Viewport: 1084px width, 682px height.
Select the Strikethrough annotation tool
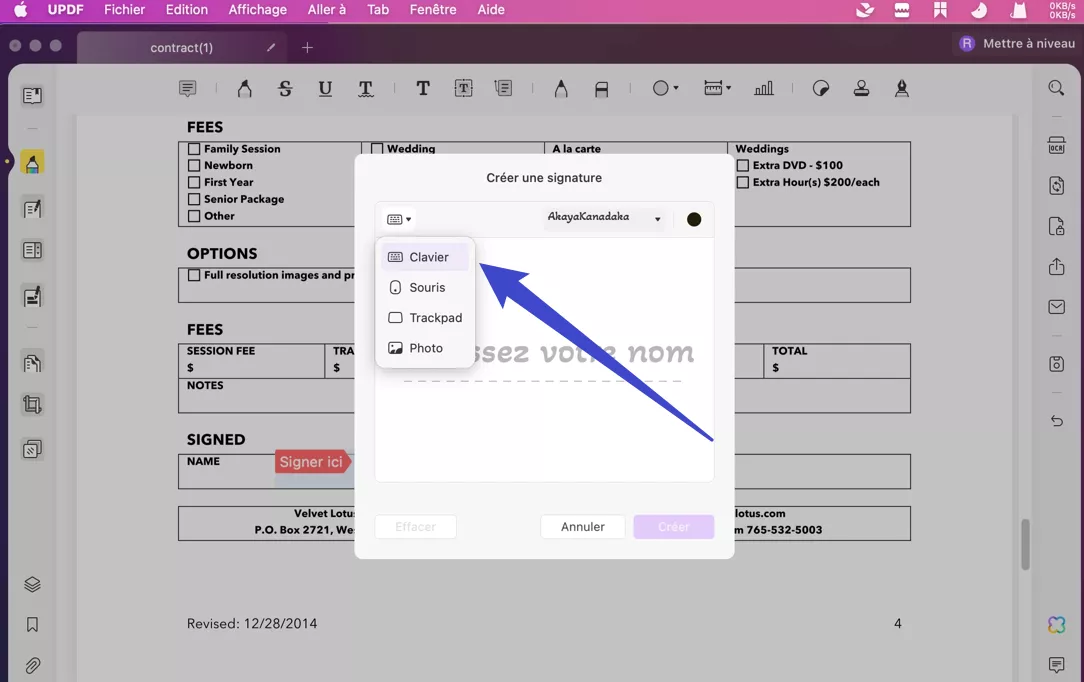pyautogui.click(x=285, y=88)
